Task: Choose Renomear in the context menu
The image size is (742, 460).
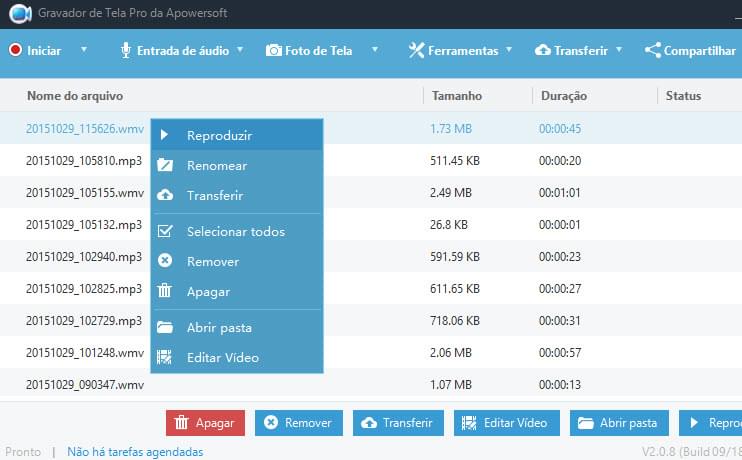Action: [216, 166]
